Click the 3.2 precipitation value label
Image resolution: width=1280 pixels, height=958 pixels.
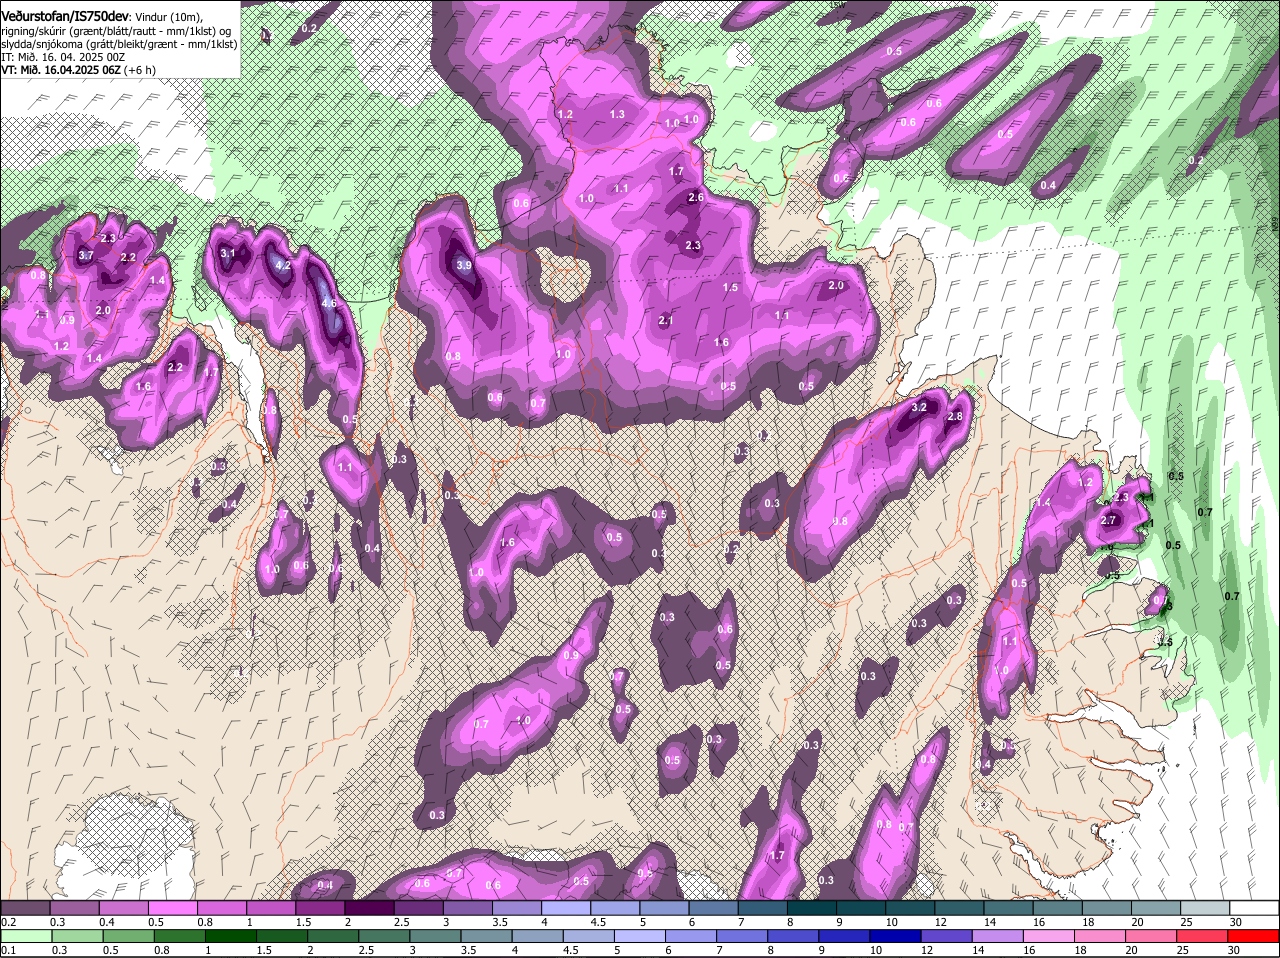[920, 408]
